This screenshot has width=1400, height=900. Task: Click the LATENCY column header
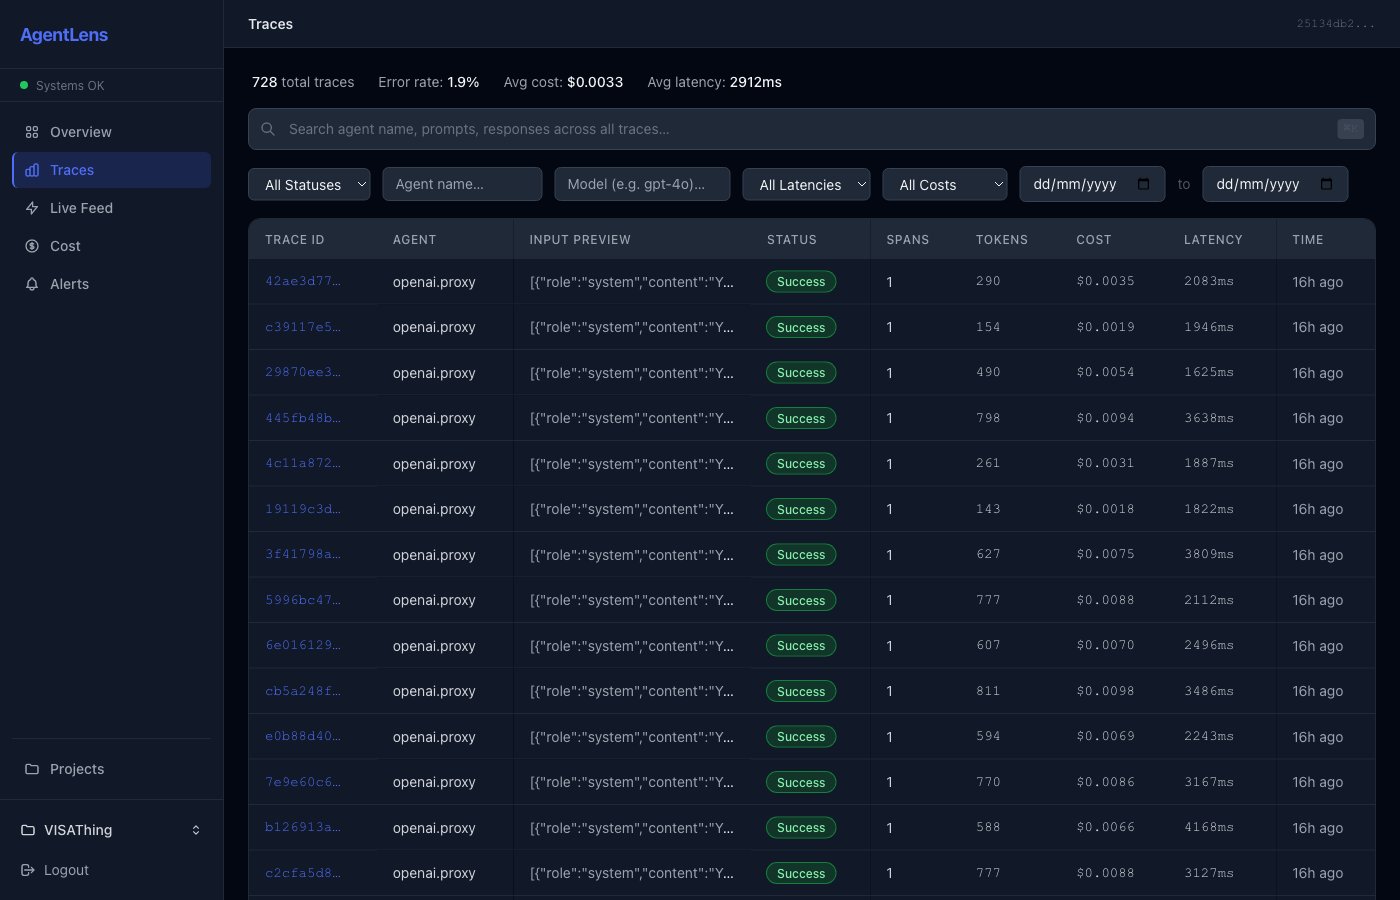(1213, 240)
